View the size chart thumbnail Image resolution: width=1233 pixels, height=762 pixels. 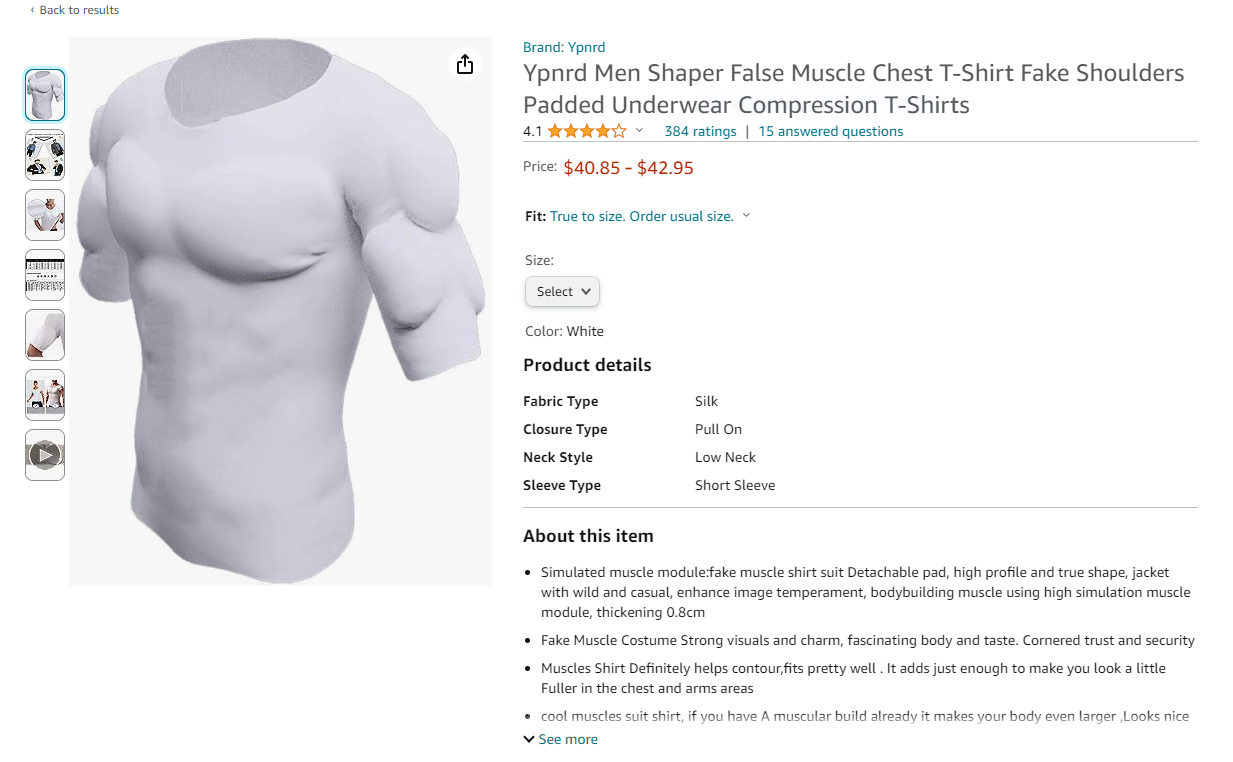[45, 275]
